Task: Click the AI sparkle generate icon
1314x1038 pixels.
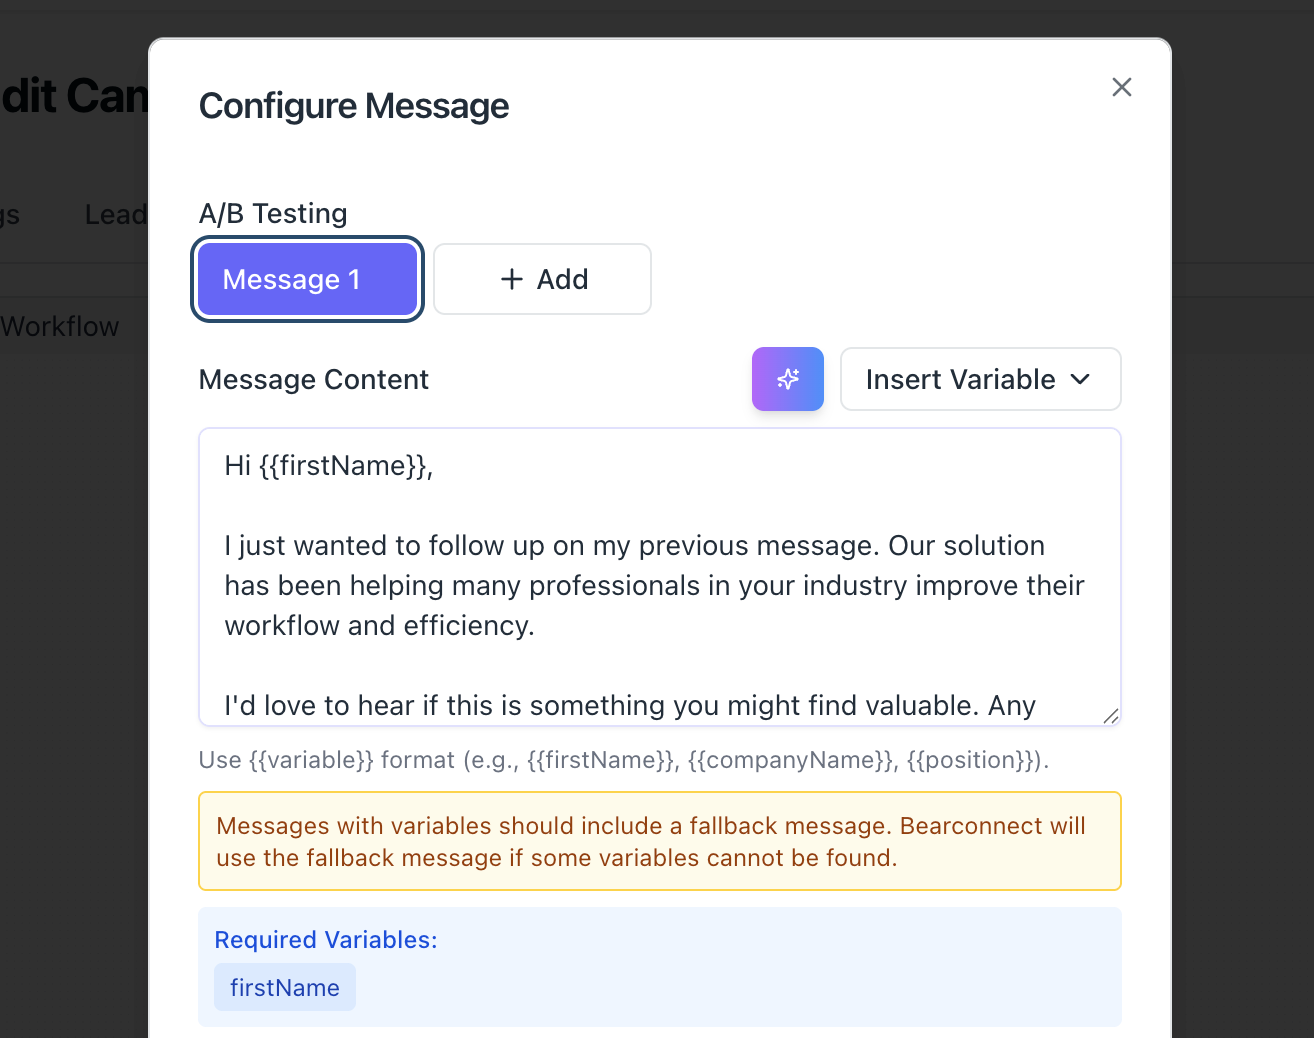Action: 788,379
